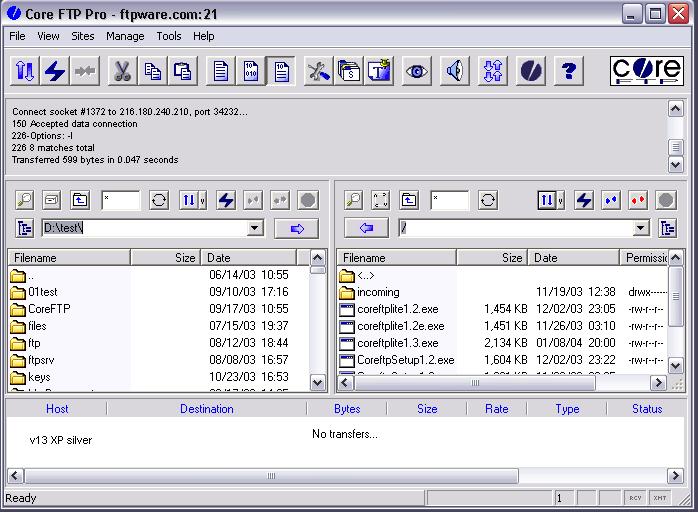Click the local pane lightning bolt icon
This screenshot has width=698, height=512.
(x=226, y=200)
